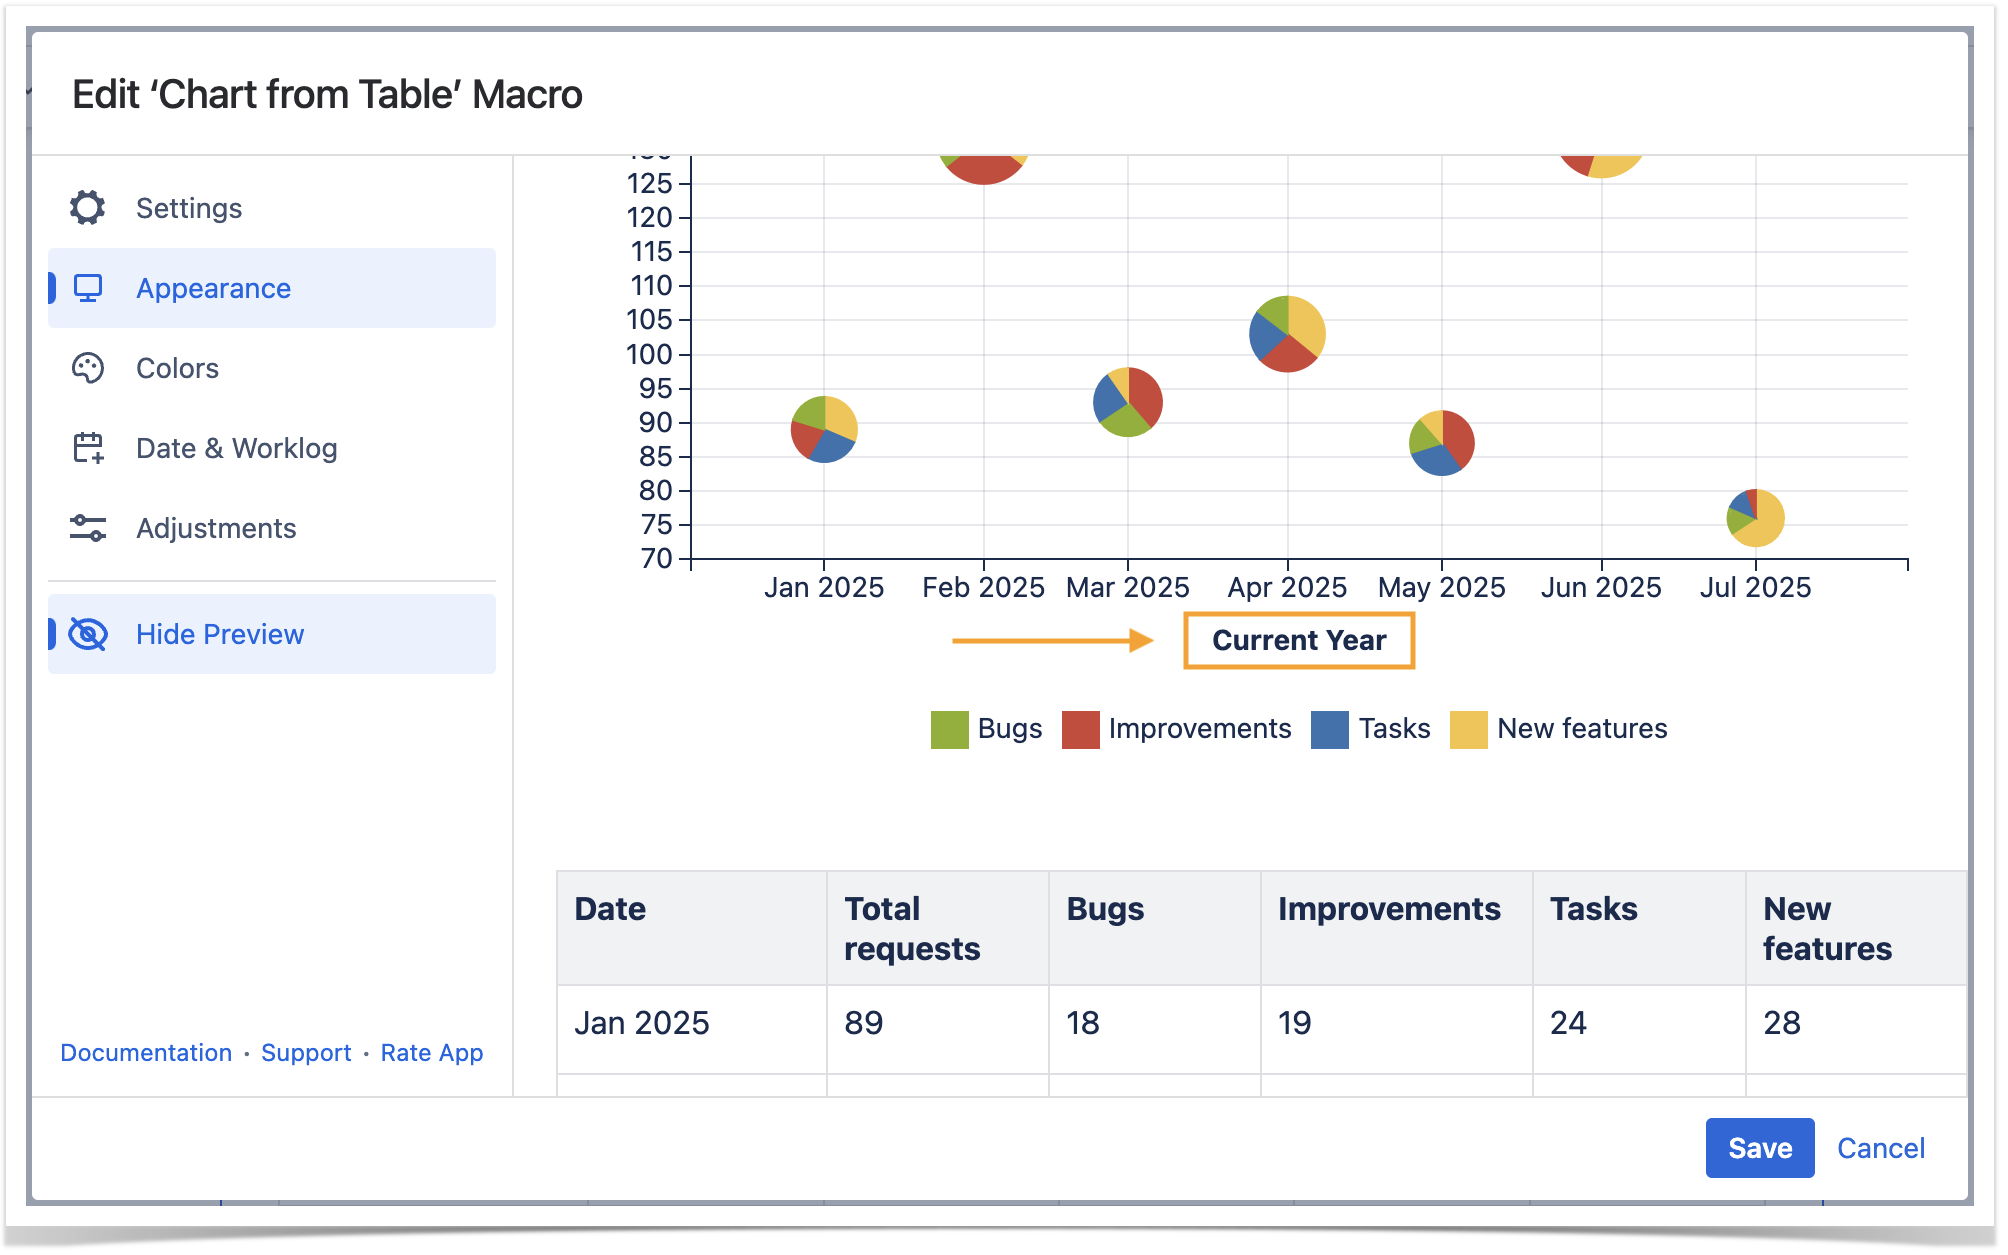Switch to Date & Worklog tab
2008x1255 pixels.
[x=236, y=448]
